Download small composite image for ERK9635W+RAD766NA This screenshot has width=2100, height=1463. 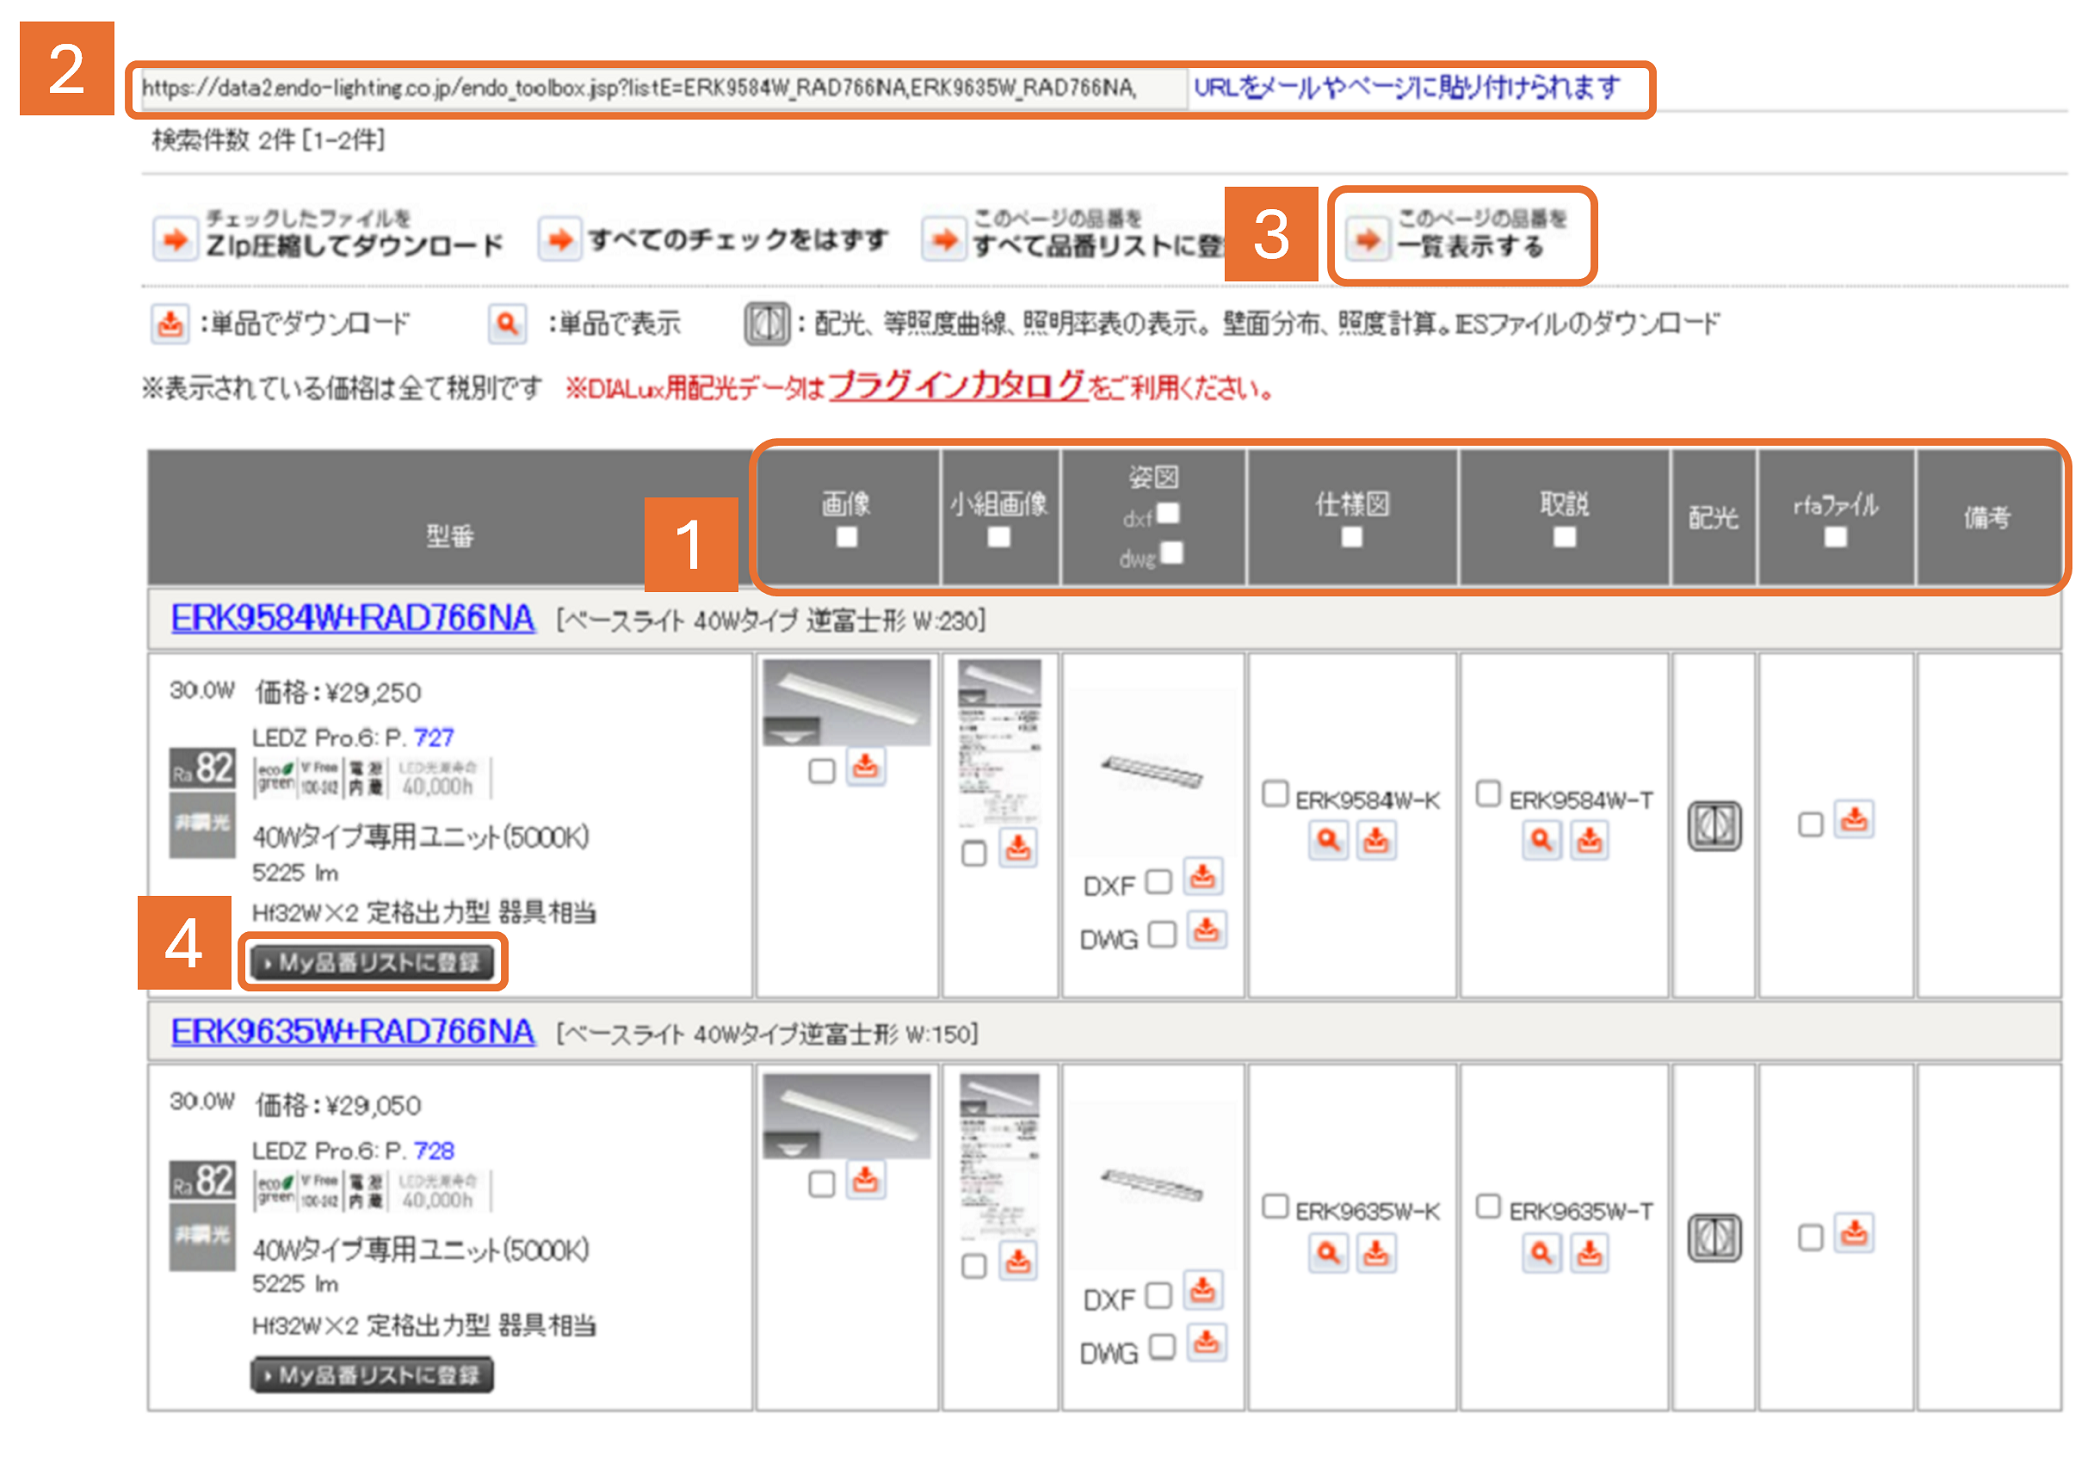point(1018,1262)
